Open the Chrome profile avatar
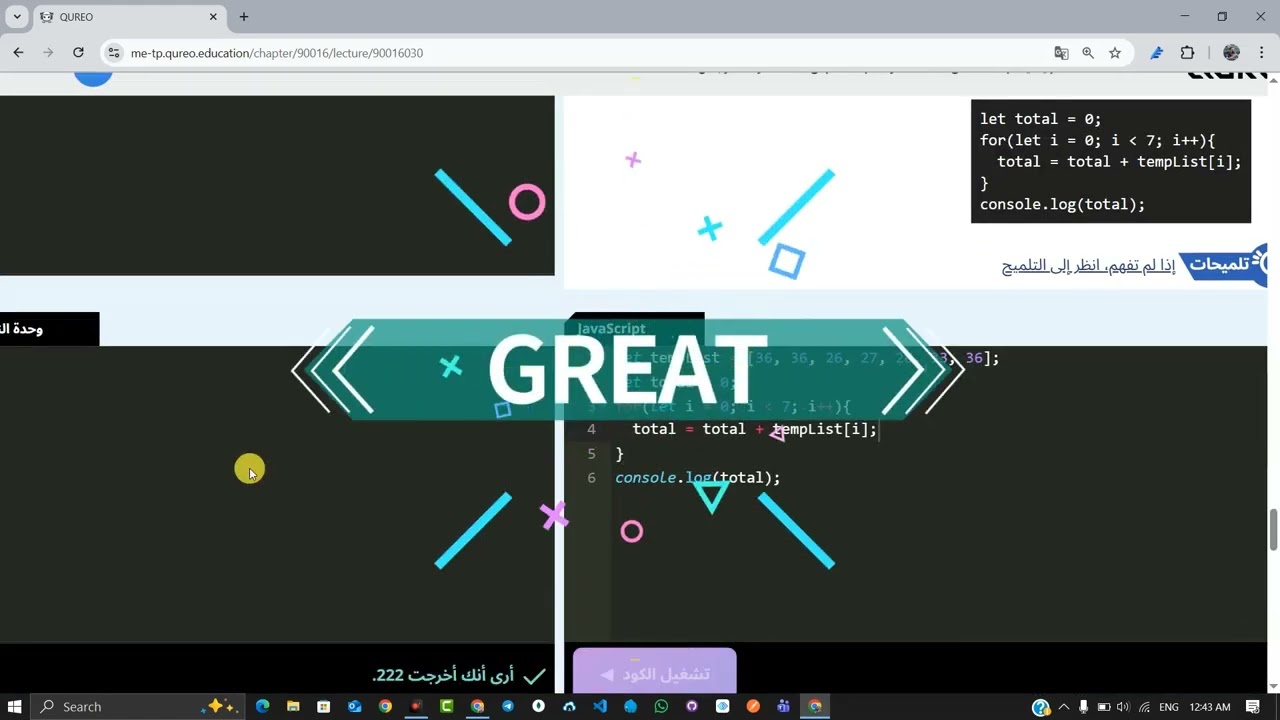The height and width of the screenshot is (720, 1280). point(1231,53)
